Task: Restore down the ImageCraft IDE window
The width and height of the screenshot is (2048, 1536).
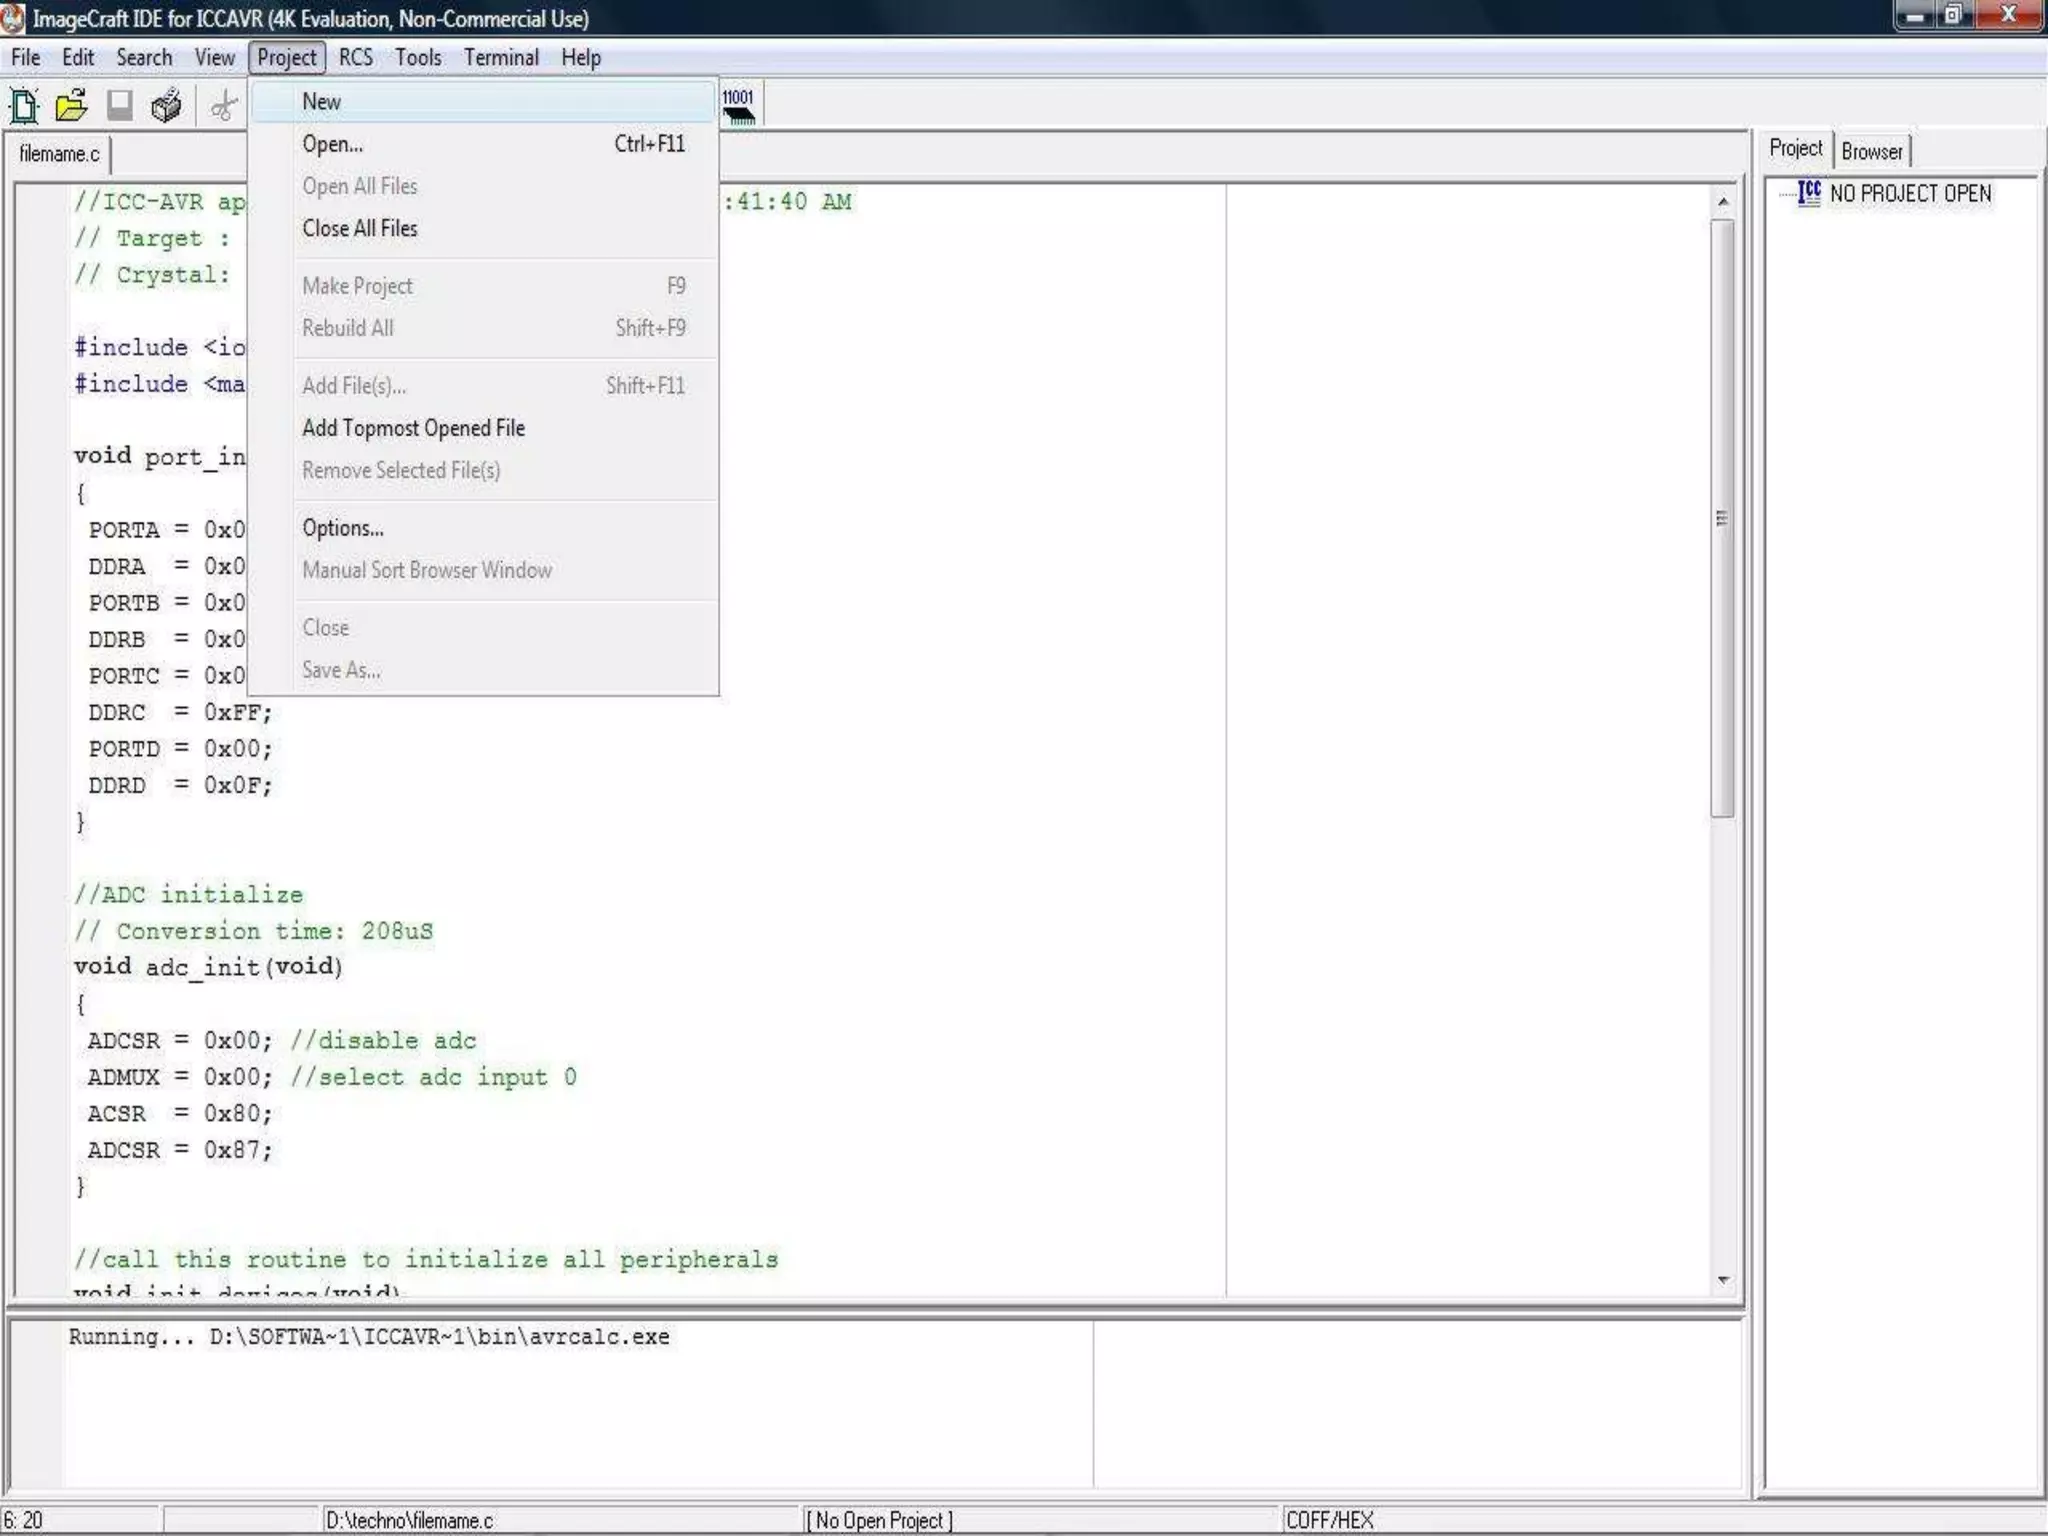Action: [x=1954, y=16]
